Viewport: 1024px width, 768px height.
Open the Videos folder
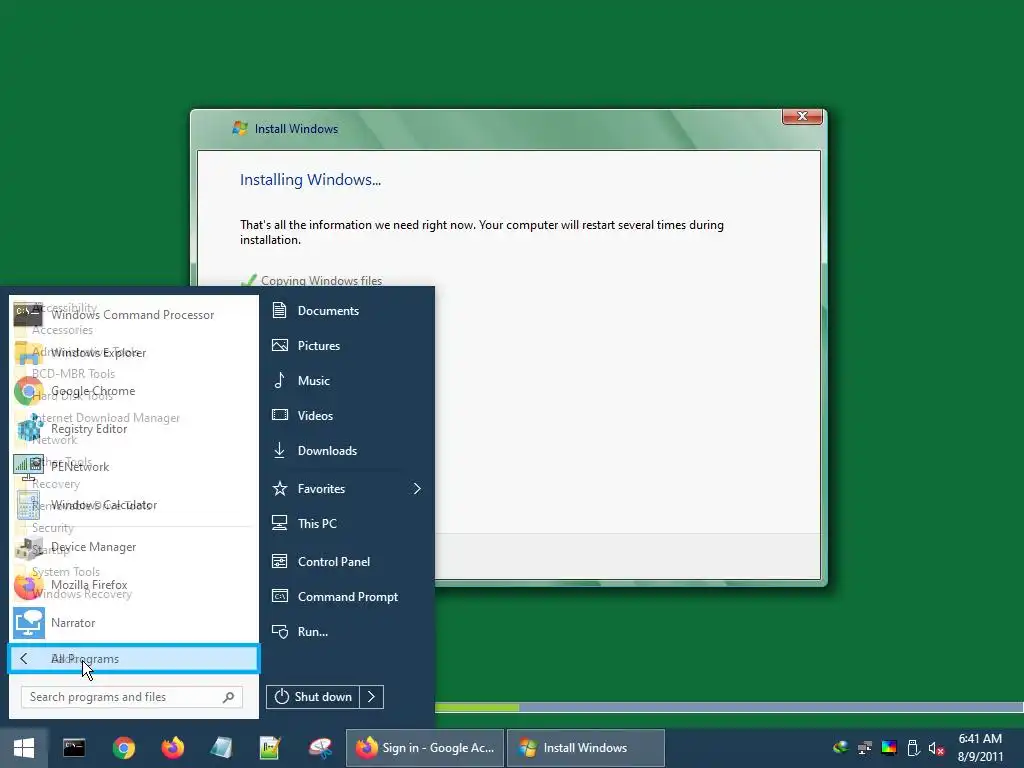point(347,415)
